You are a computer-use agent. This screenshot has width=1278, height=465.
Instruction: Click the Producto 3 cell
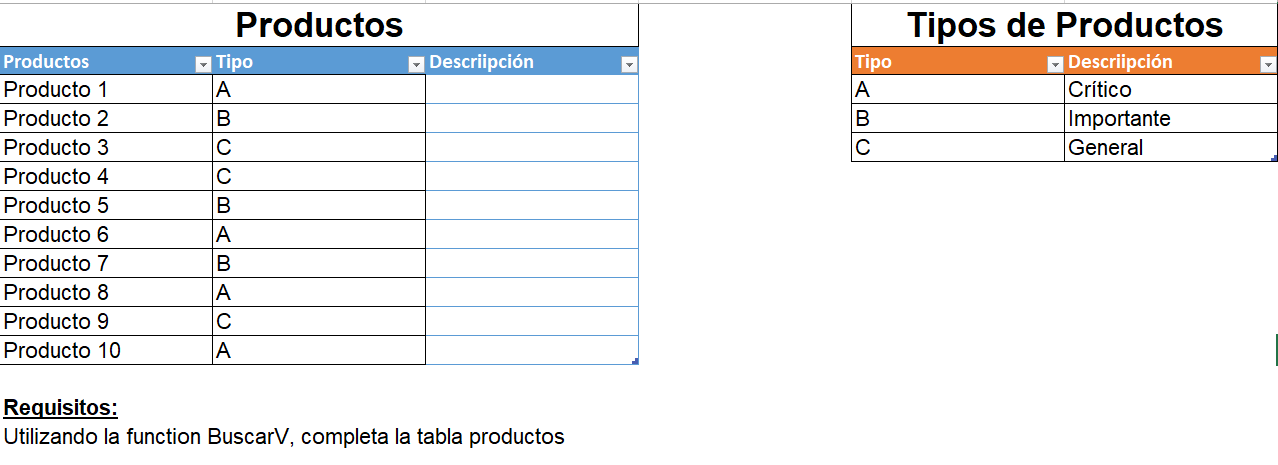107,147
